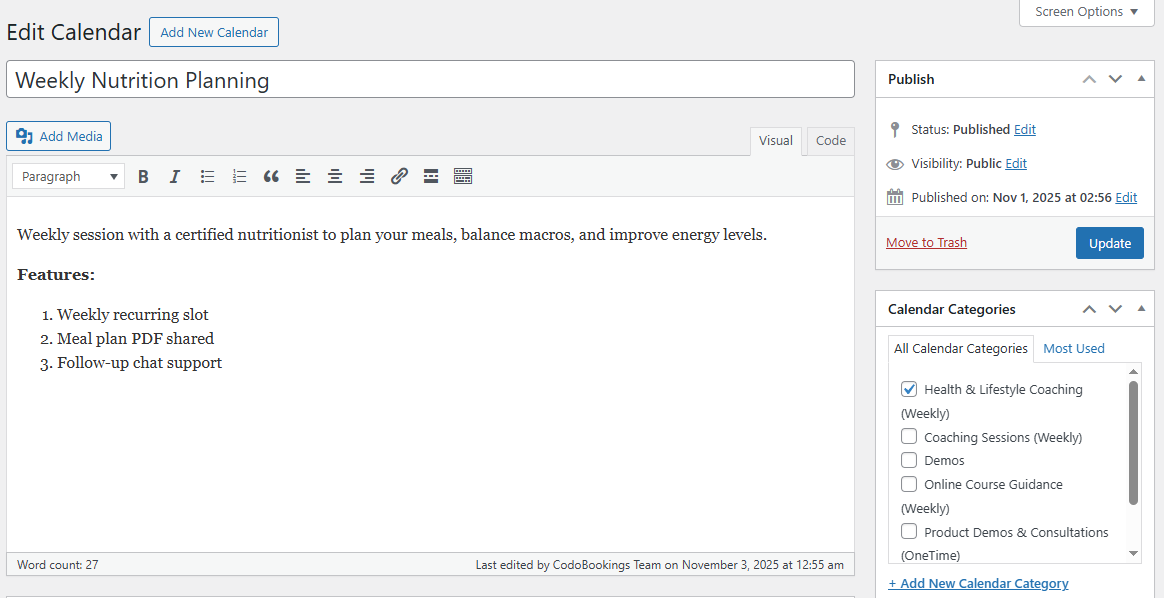Screen dimensions: 1164x598
Task: Uncheck Health & Lifestyle Coaching category
Action: [x=909, y=389]
